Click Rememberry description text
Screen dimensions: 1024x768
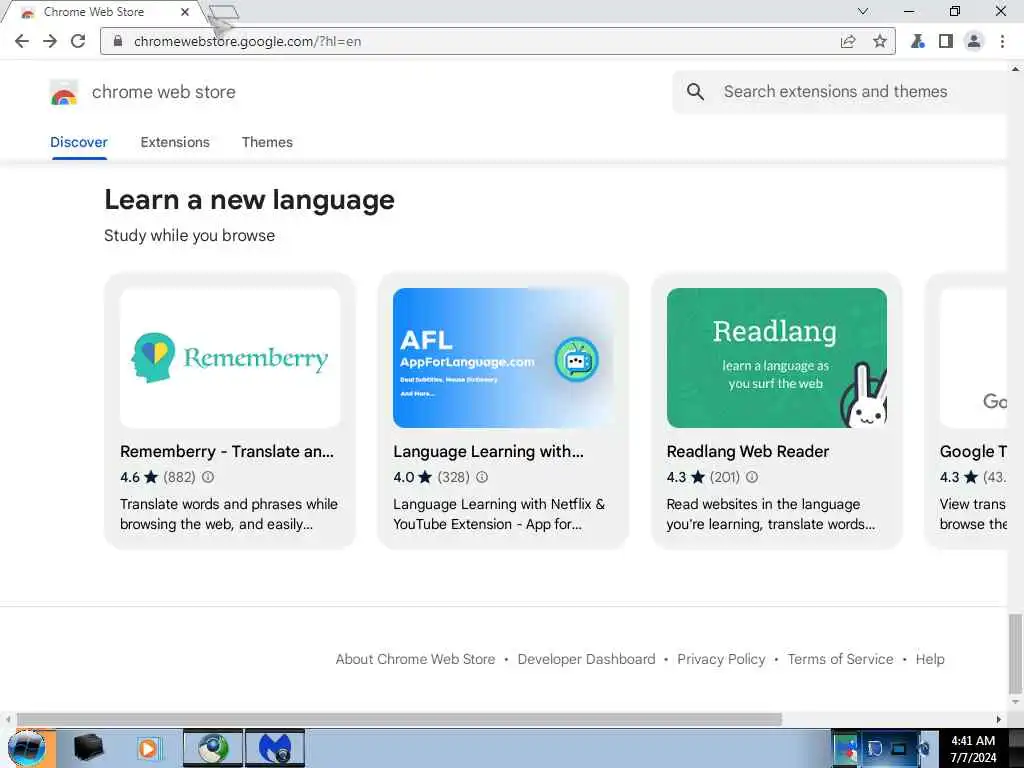229,514
